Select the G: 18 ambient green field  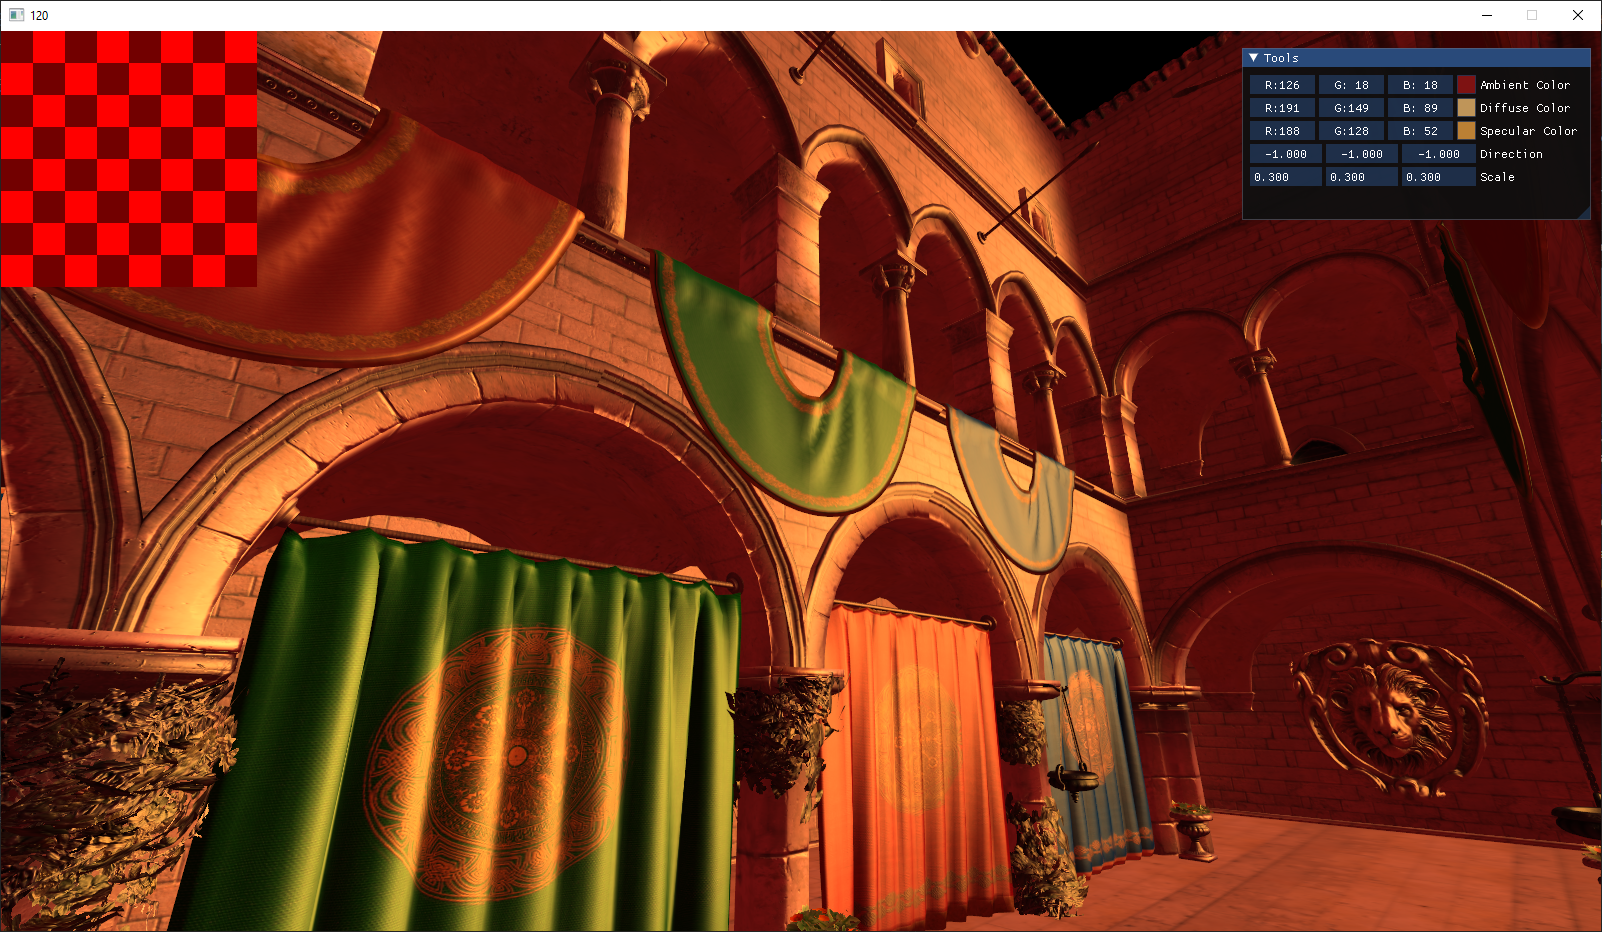(x=1352, y=84)
